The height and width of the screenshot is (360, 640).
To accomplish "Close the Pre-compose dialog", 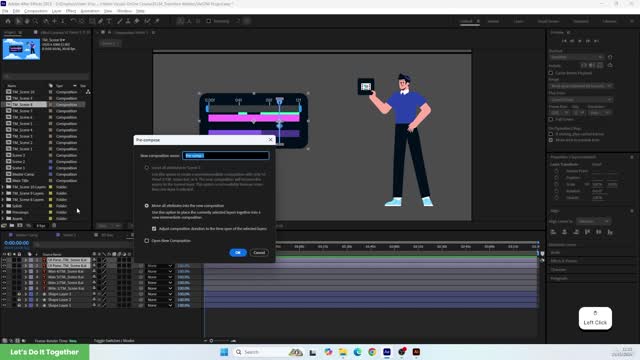I will click(x=270, y=140).
